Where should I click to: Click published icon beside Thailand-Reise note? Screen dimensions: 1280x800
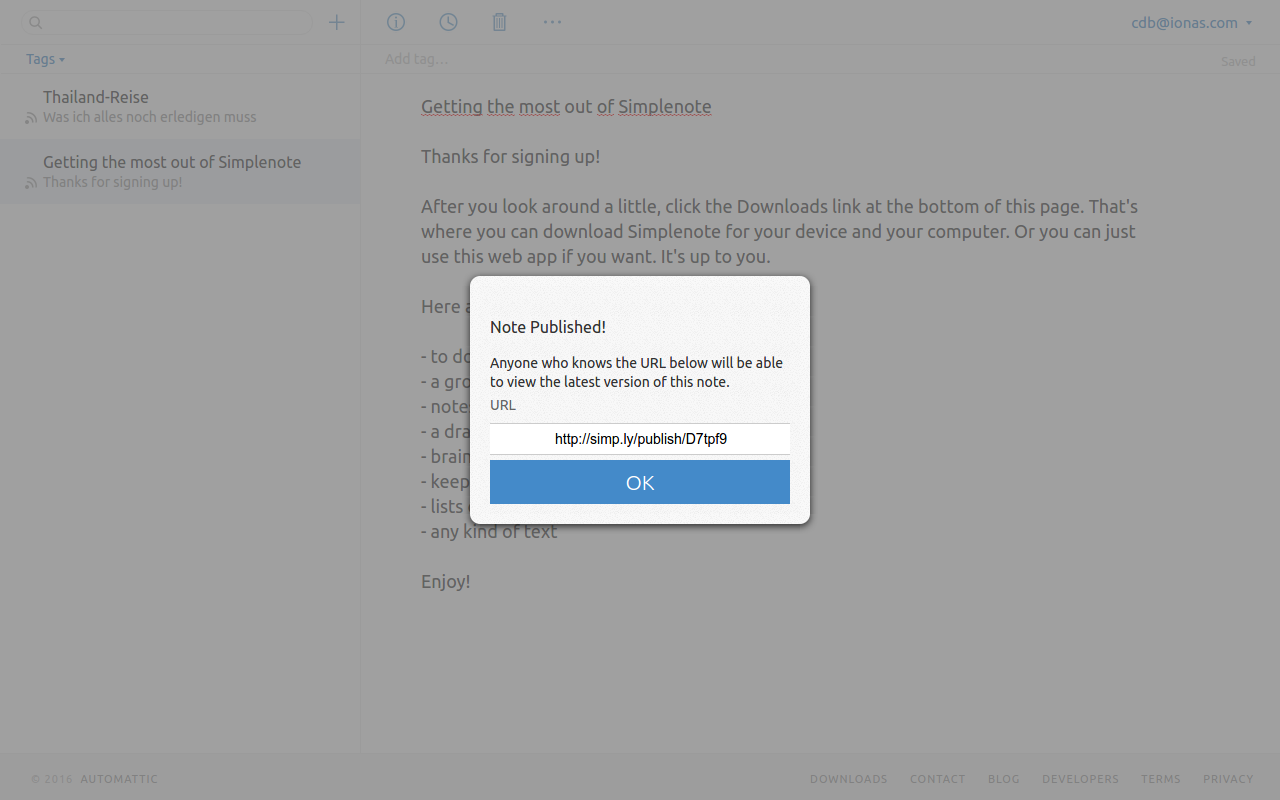[x=31, y=118]
